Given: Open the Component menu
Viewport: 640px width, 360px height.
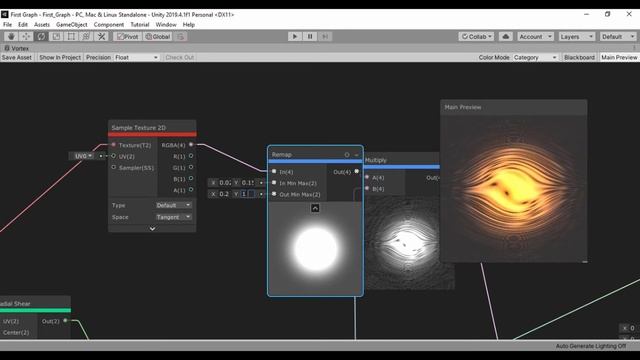Looking at the screenshot, I should point(109,24).
